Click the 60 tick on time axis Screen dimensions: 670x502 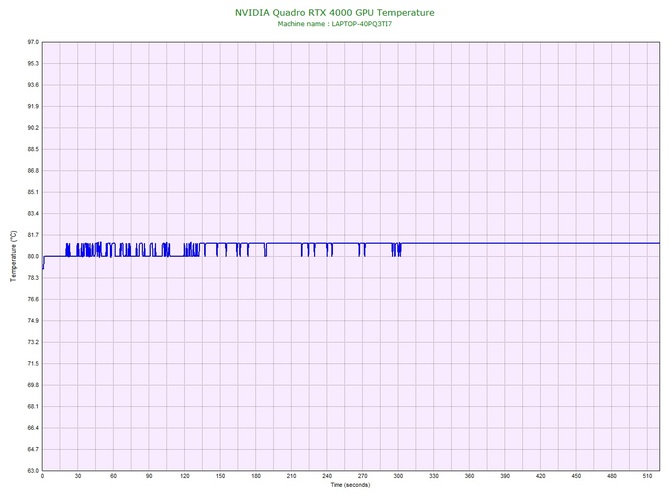click(113, 476)
